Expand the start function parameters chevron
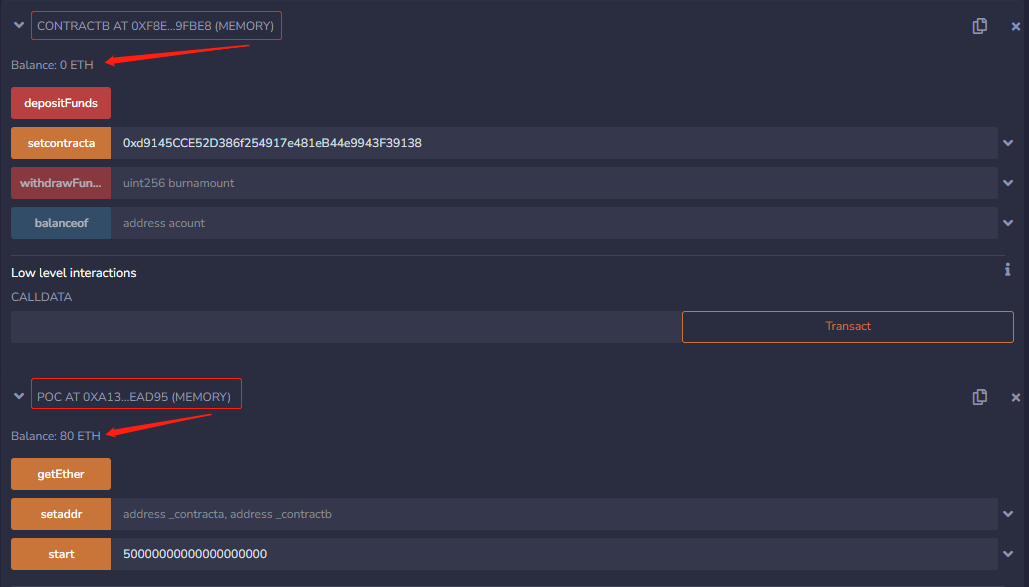 [1007, 554]
